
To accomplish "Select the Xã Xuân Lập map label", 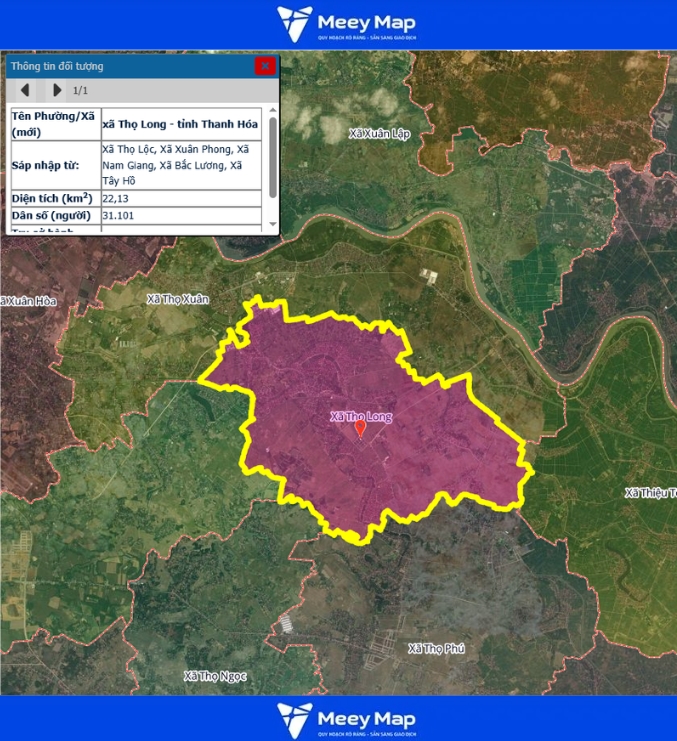I will click(x=380, y=133).
